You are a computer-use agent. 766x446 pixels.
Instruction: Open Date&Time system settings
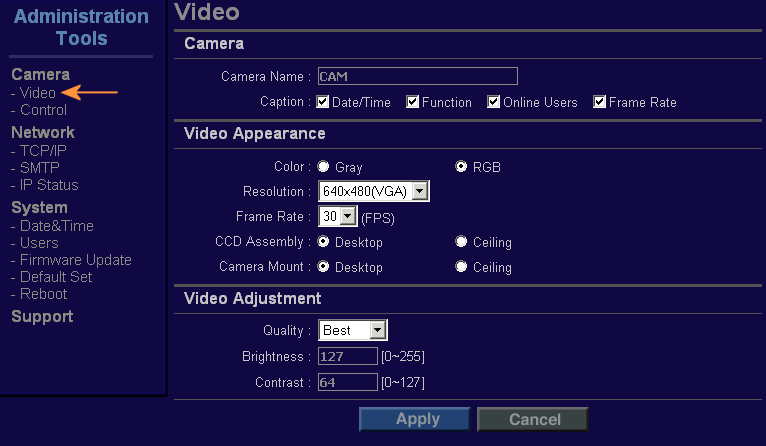click(57, 226)
